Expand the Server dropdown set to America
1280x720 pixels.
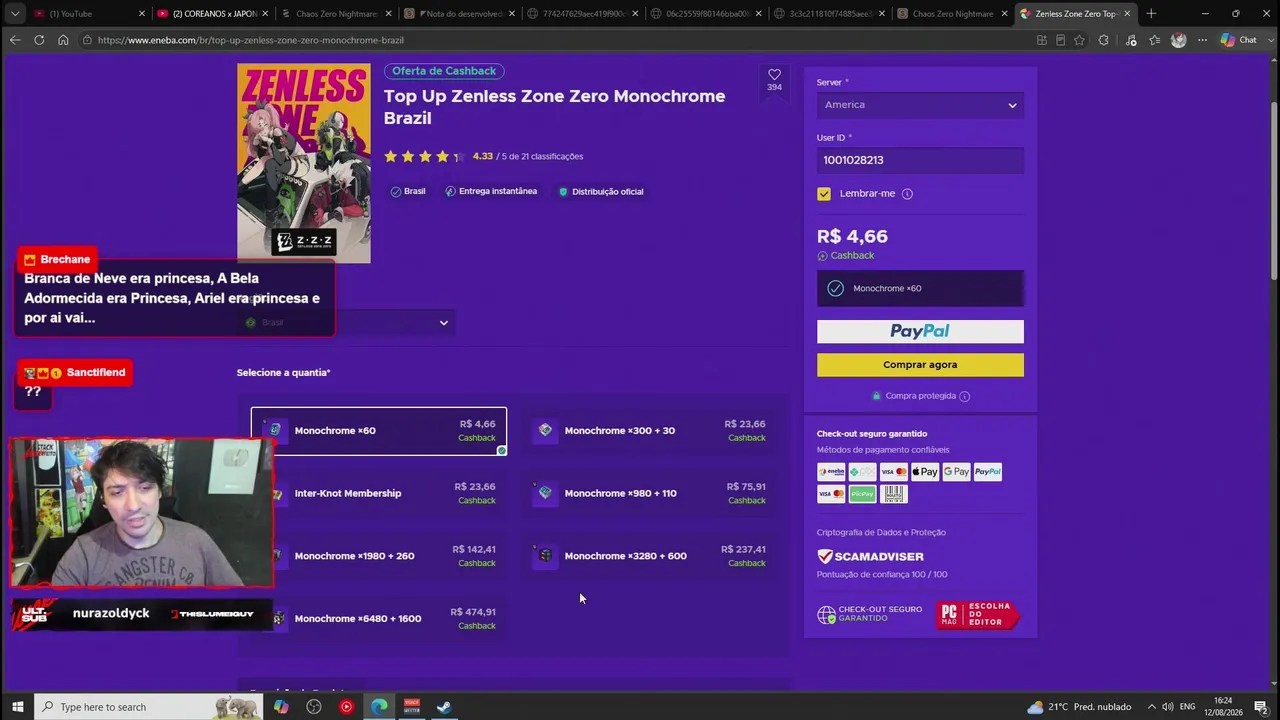(x=920, y=105)
